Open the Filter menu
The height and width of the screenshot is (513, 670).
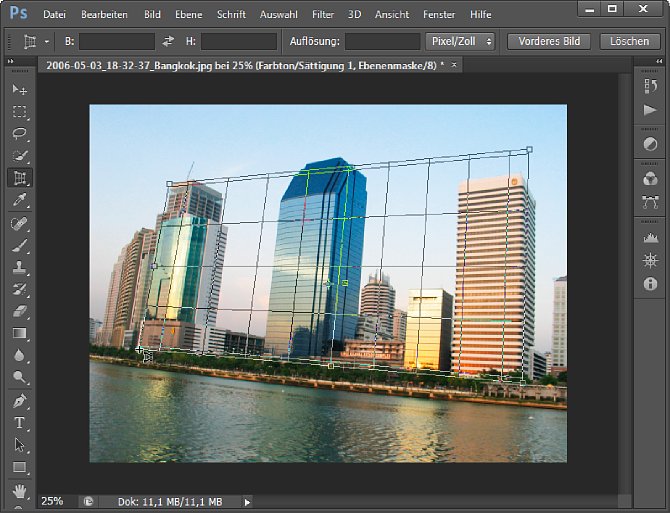click(322, 15)
